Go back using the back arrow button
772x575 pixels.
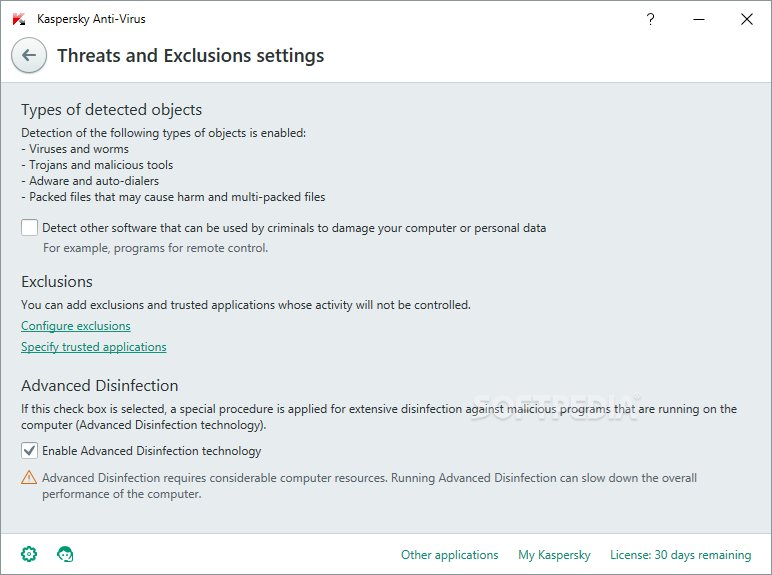pyautogui.click(x=29, y=56)
